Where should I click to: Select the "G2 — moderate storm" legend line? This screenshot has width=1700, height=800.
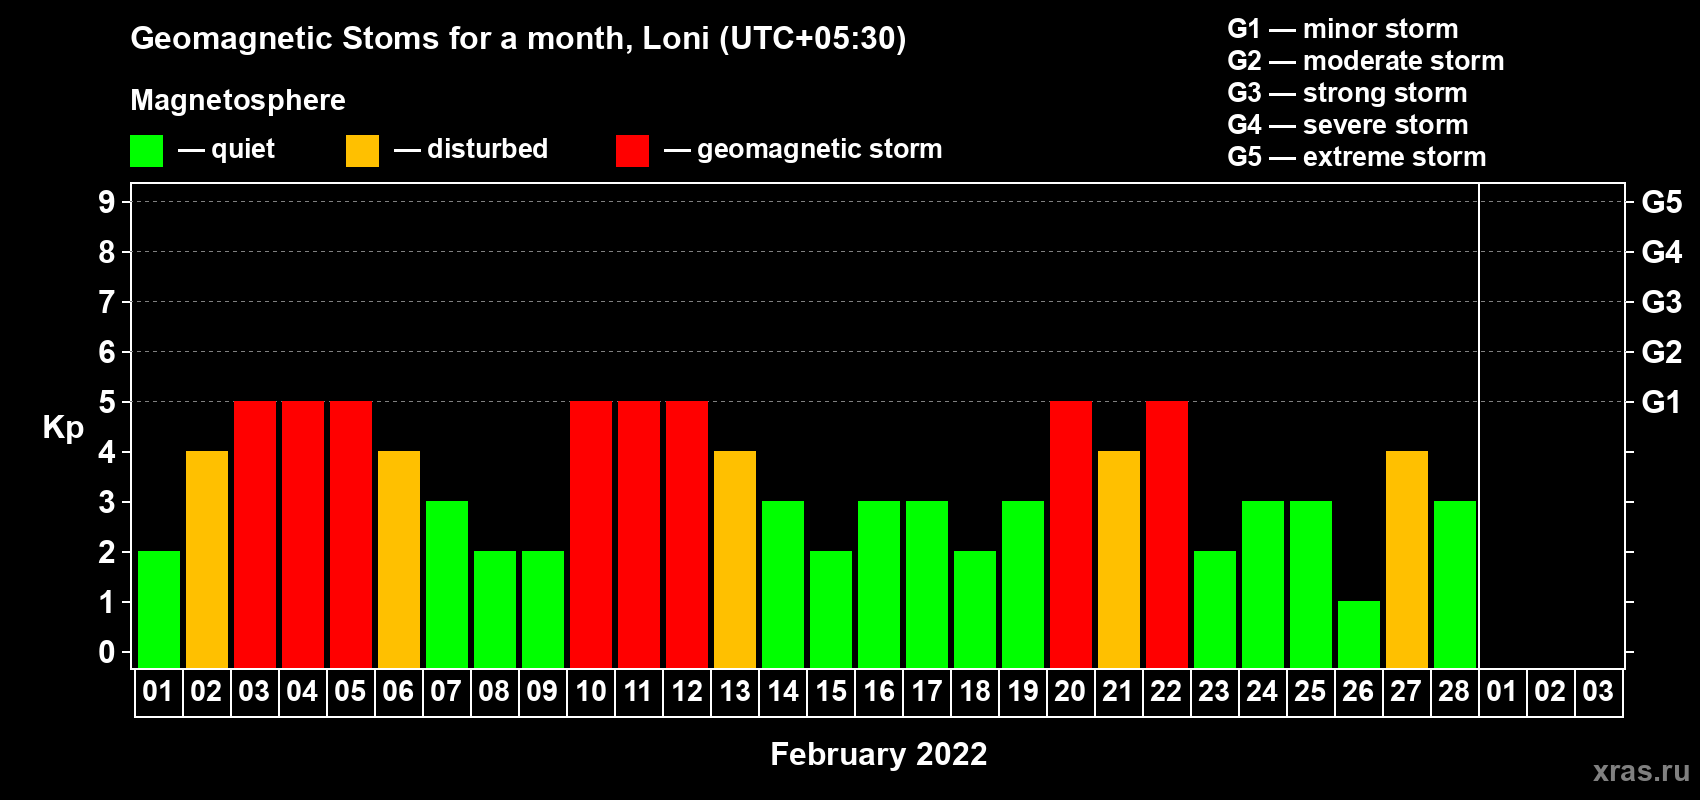1365,61
